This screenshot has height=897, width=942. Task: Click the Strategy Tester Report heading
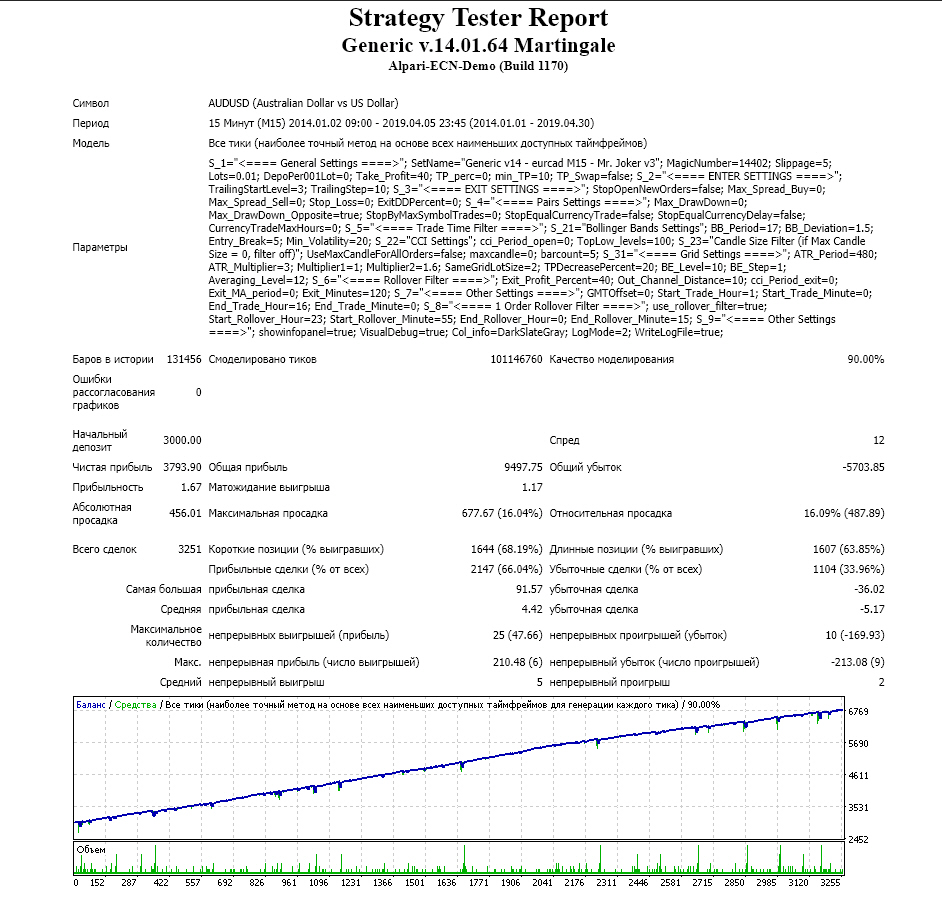point(478,18)
